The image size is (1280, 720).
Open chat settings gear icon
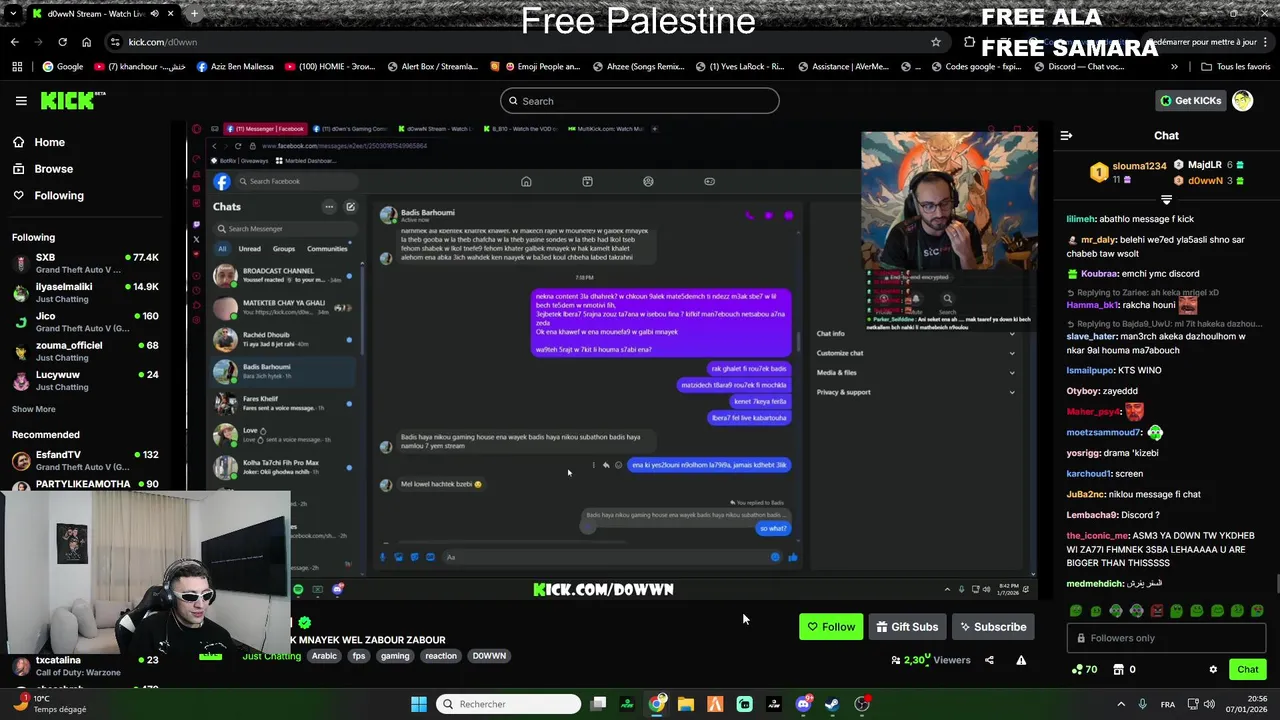point(1213,669)
